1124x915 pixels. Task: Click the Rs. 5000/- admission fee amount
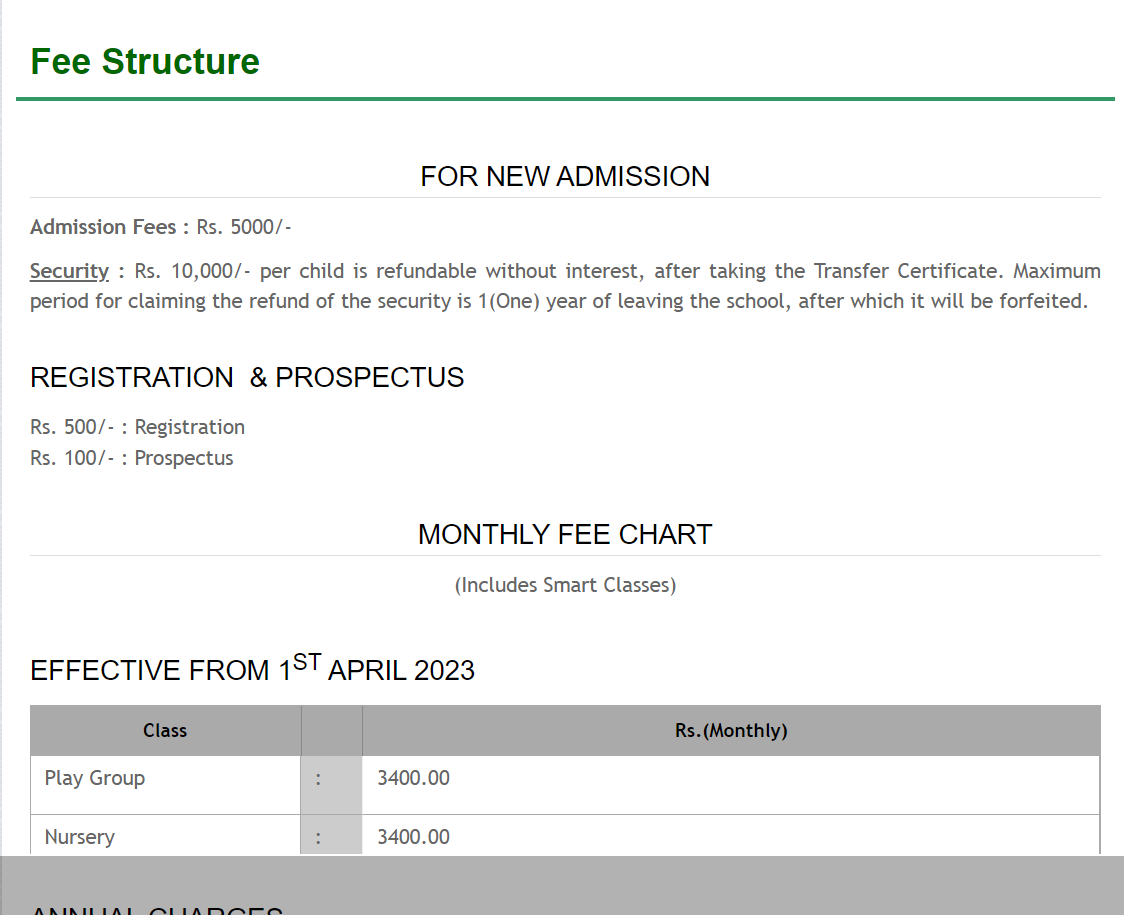point(244,227)
